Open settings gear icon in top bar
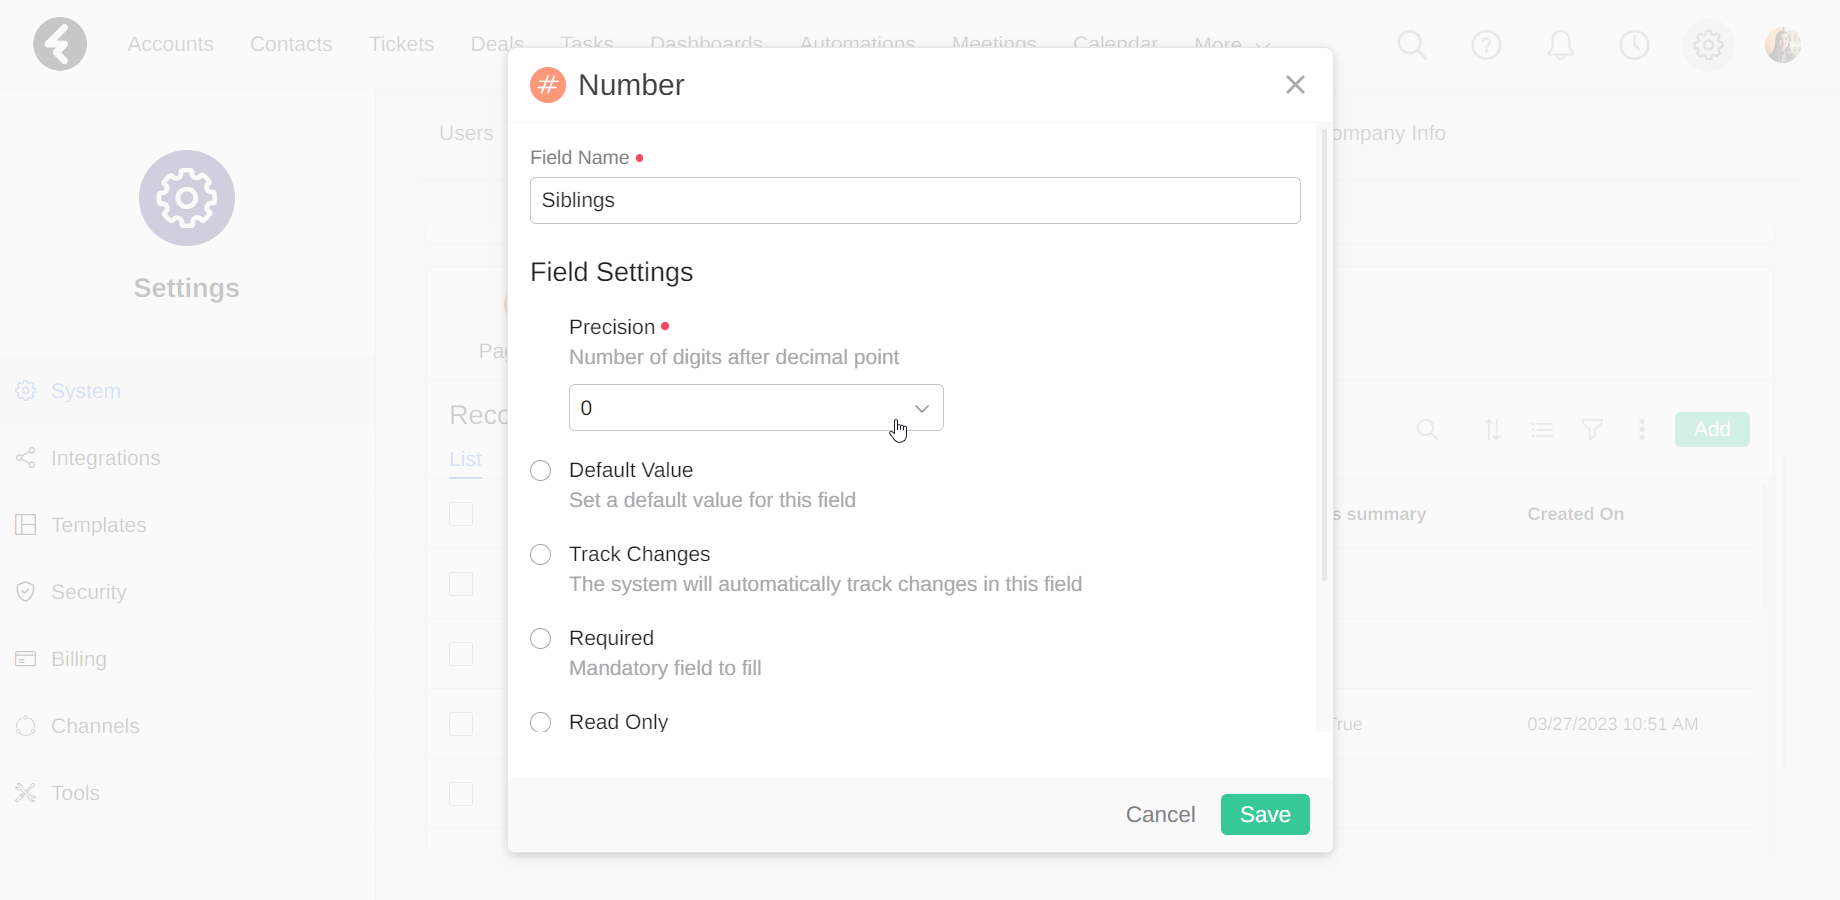Image resolution: width=1840 pixels, height=900 pixels. 1708,44
